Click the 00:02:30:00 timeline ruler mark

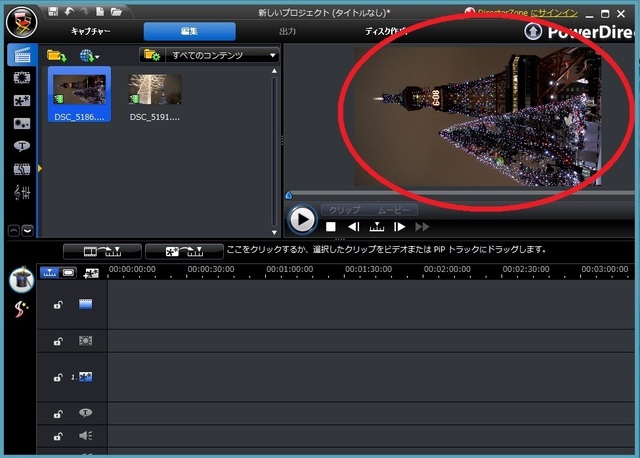click(x=526, y=269)
